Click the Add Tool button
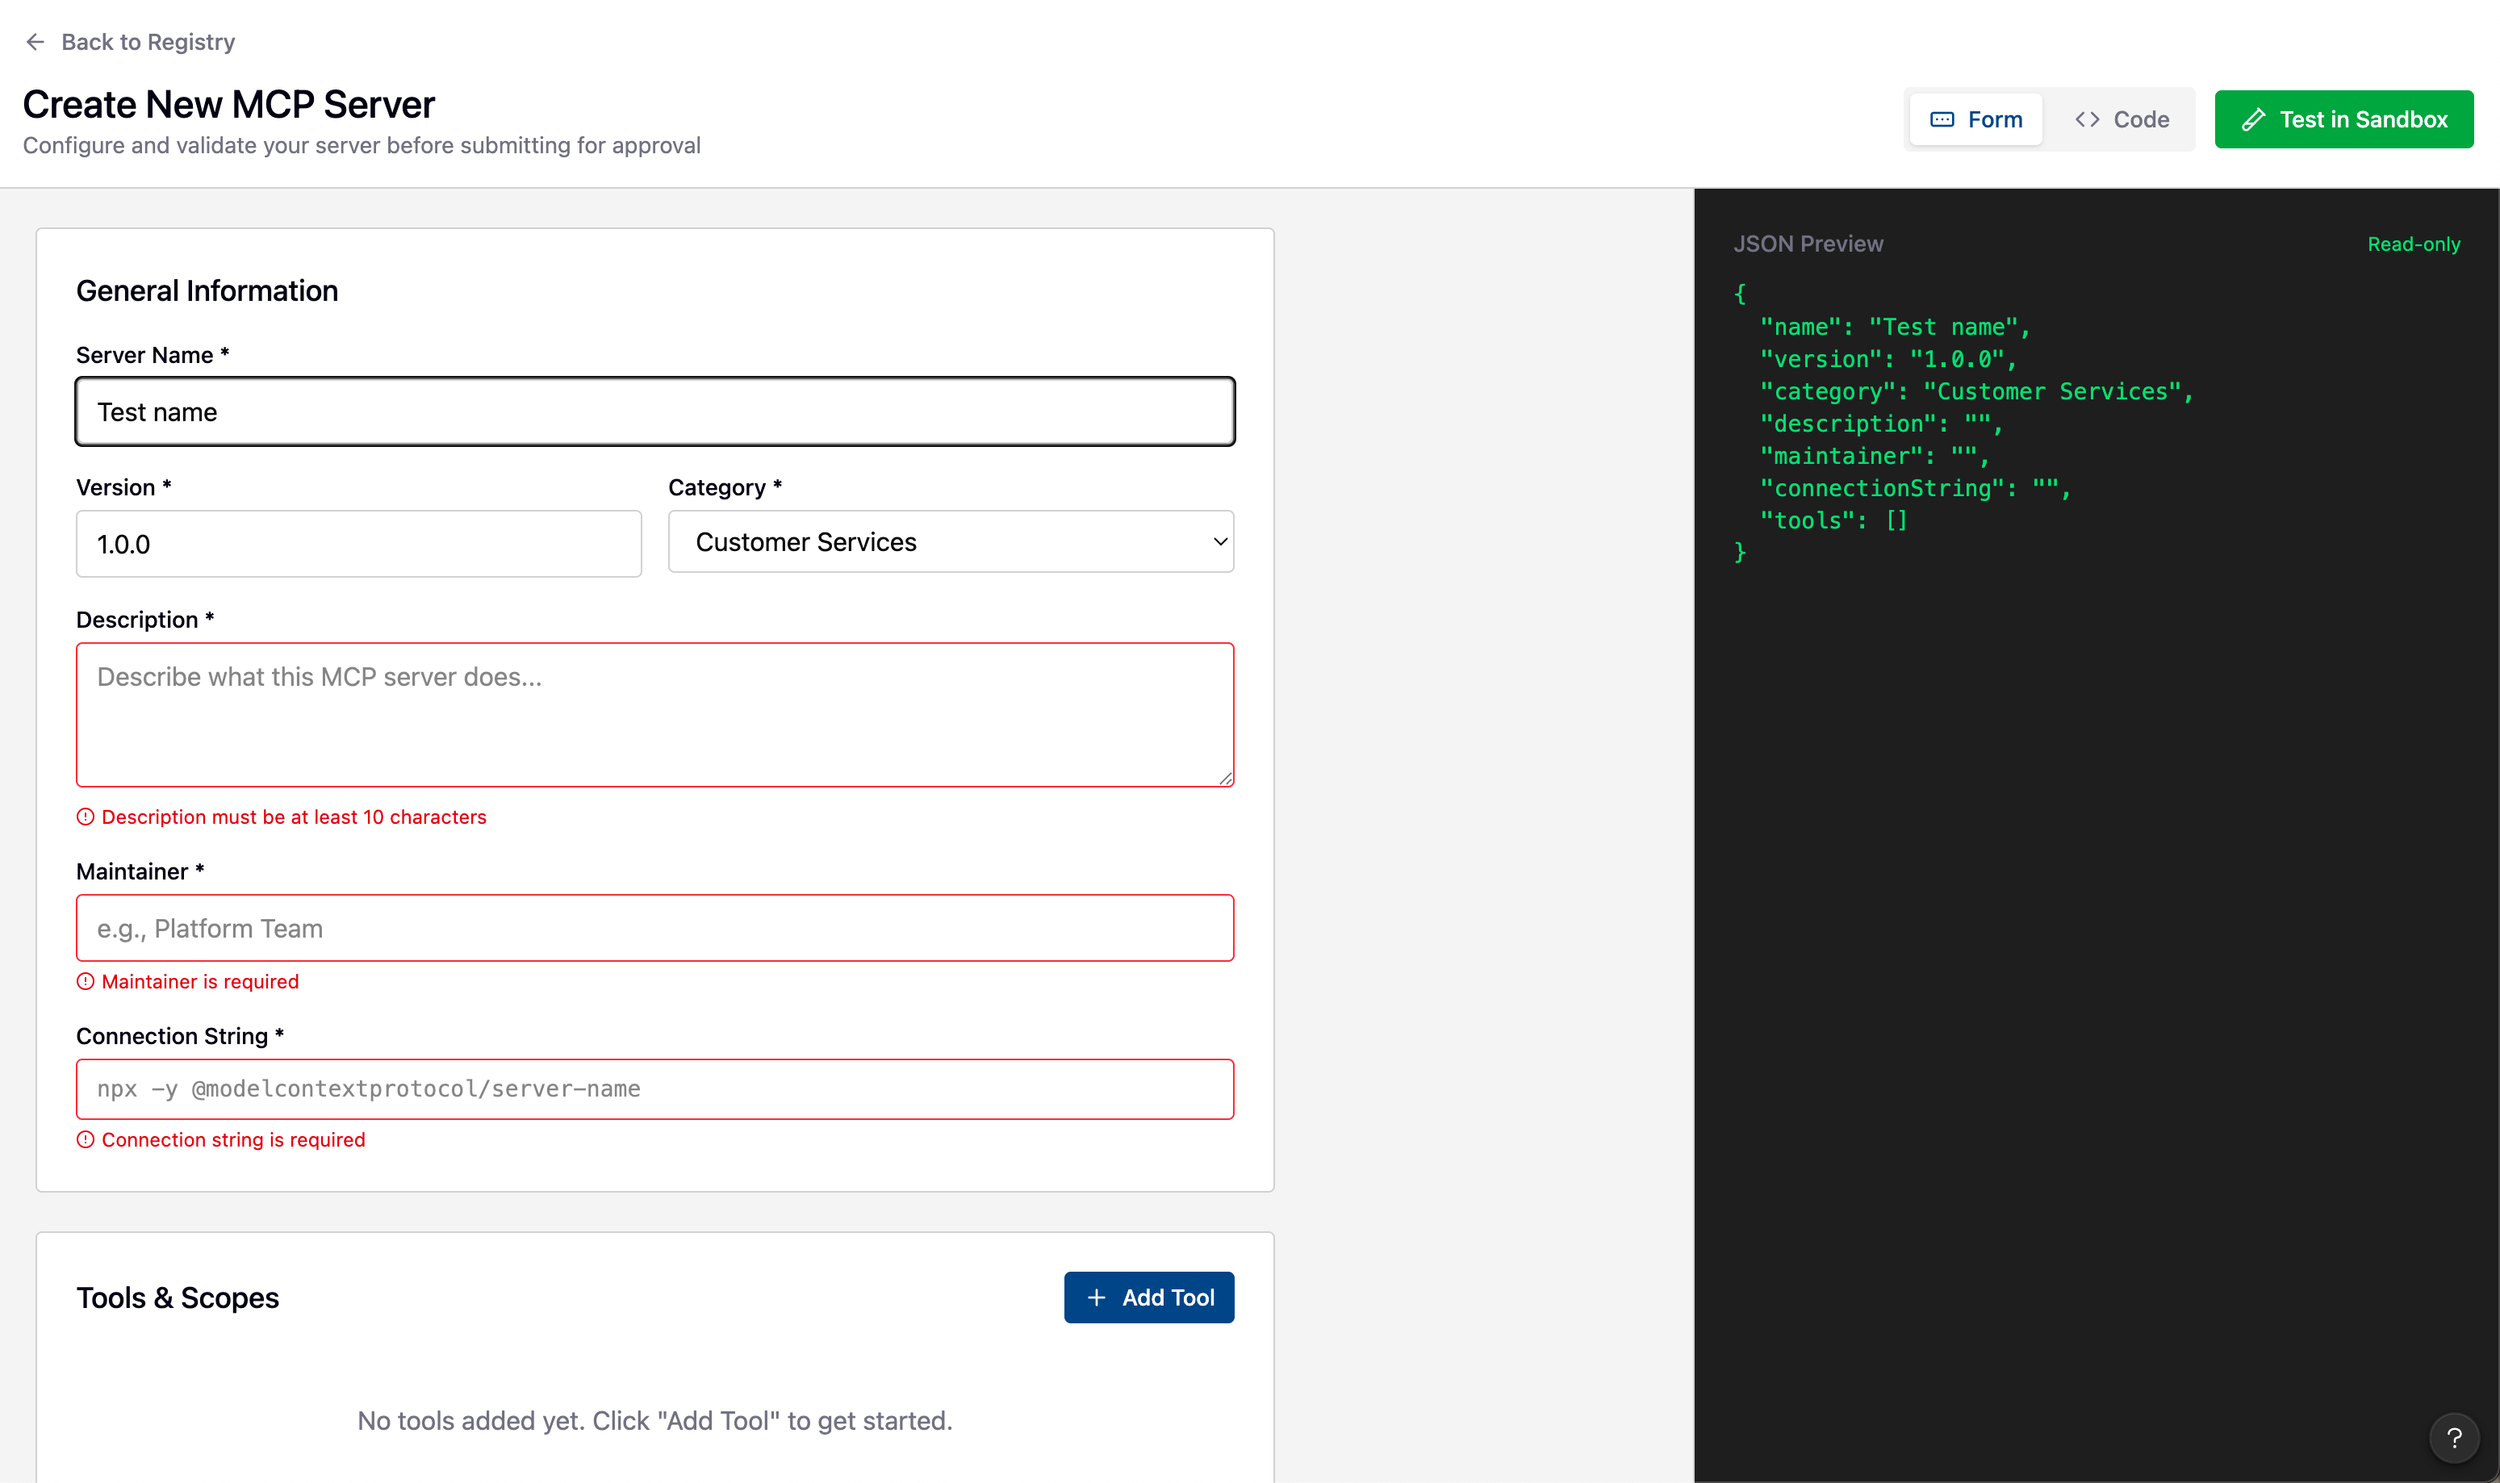This screenshot has height=1483, width=2500. pyautogui.click(x=1148, y=1297)
